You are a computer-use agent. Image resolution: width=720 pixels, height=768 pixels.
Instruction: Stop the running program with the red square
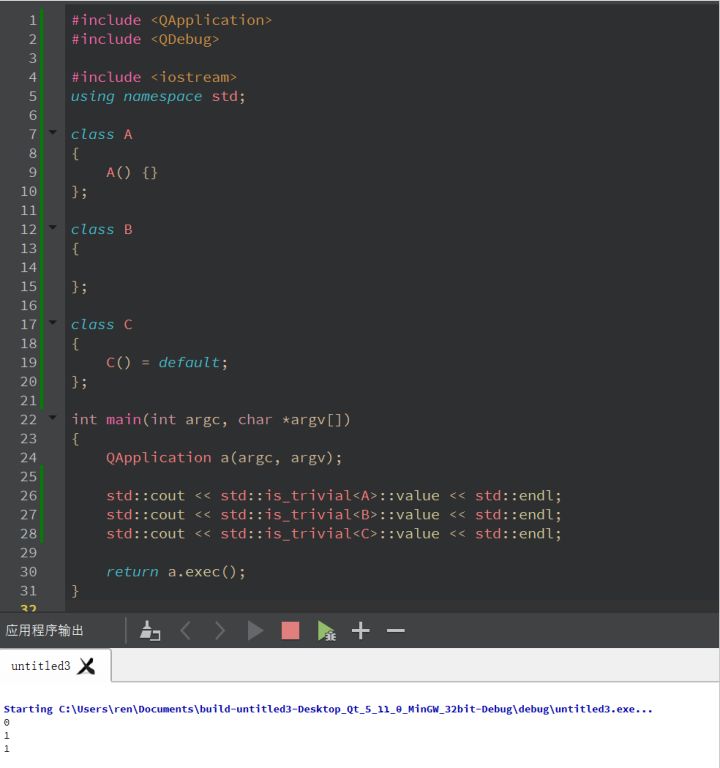coord(290,630)
